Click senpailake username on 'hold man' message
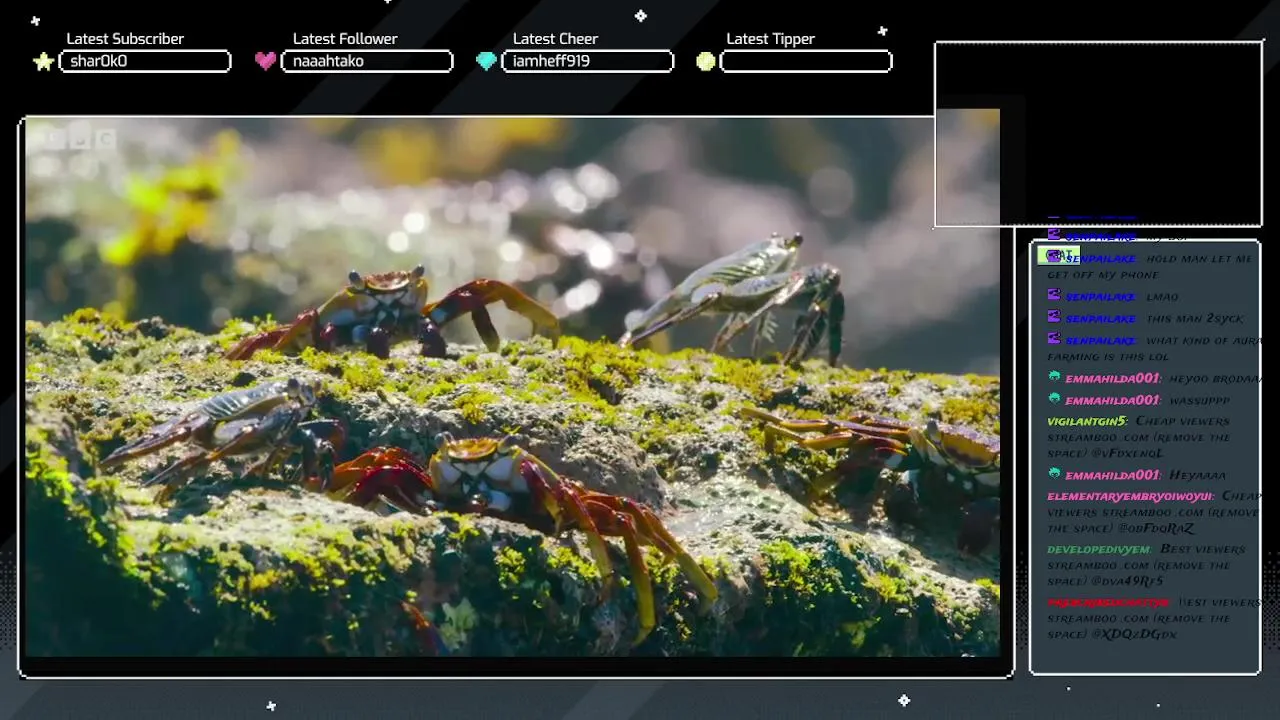Screen dimensions: 1280x720 click(x=1101, y=259)
